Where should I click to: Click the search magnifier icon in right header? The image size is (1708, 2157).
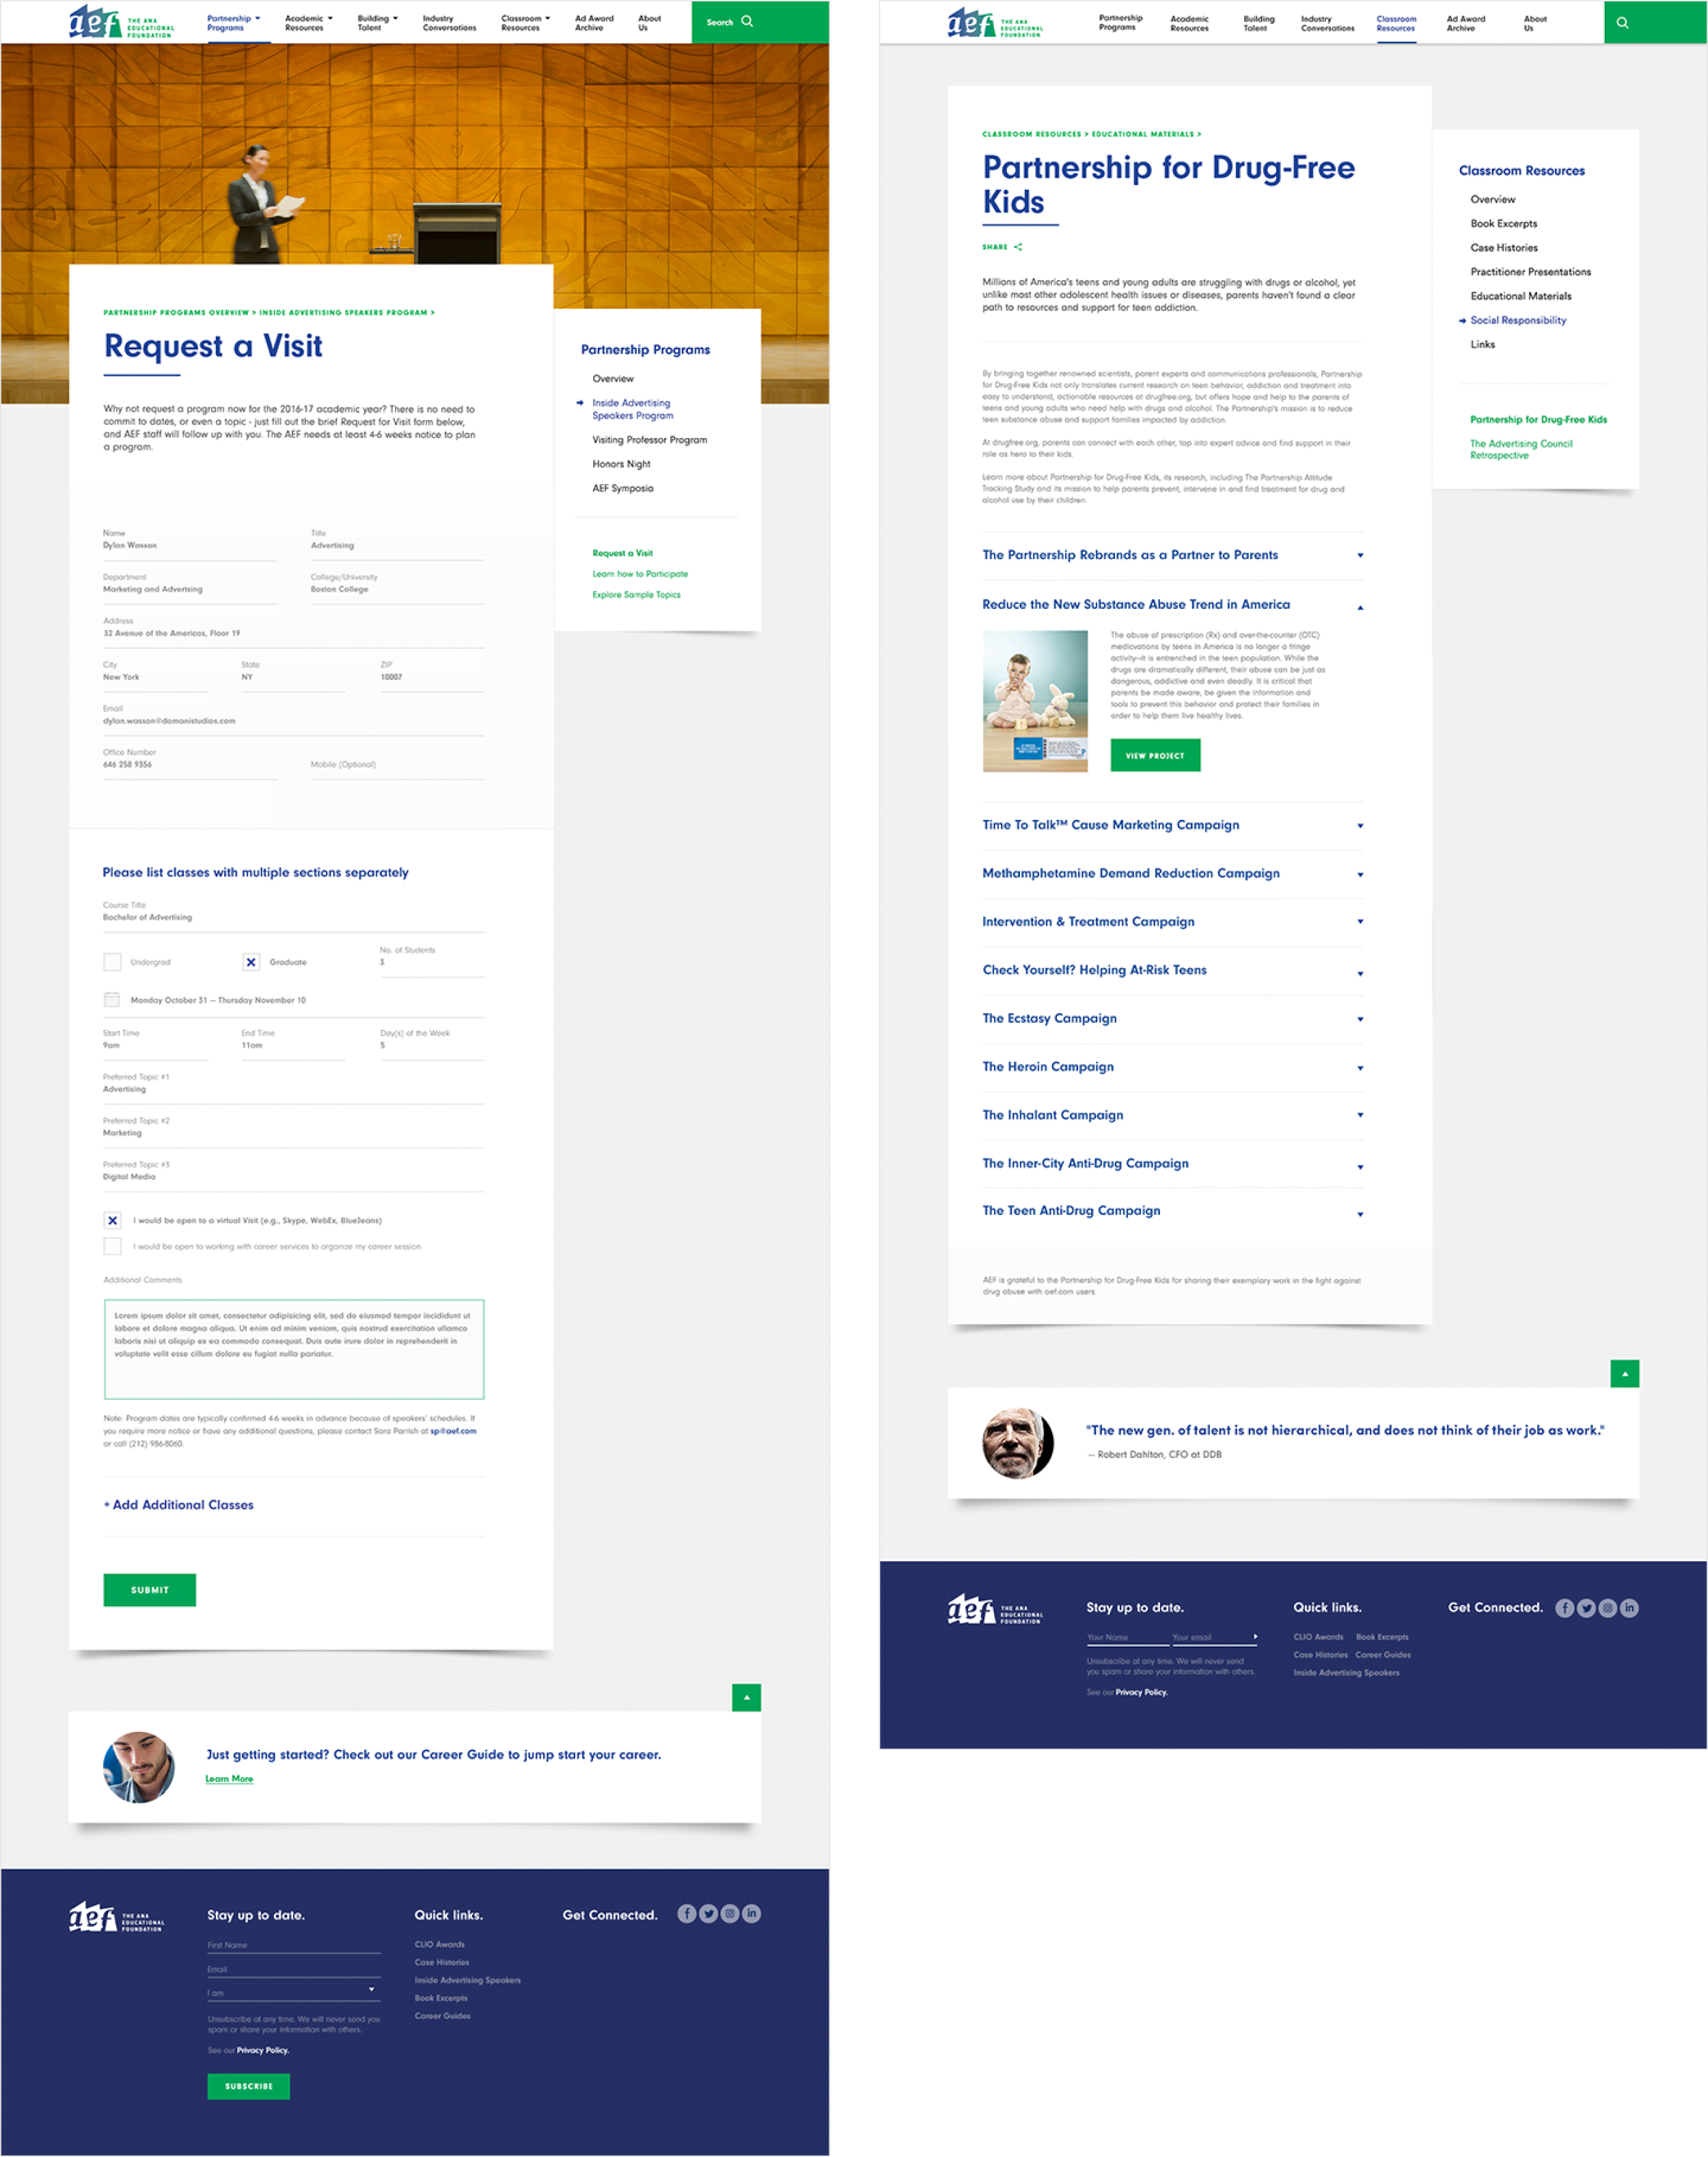tap(1622, 22)
